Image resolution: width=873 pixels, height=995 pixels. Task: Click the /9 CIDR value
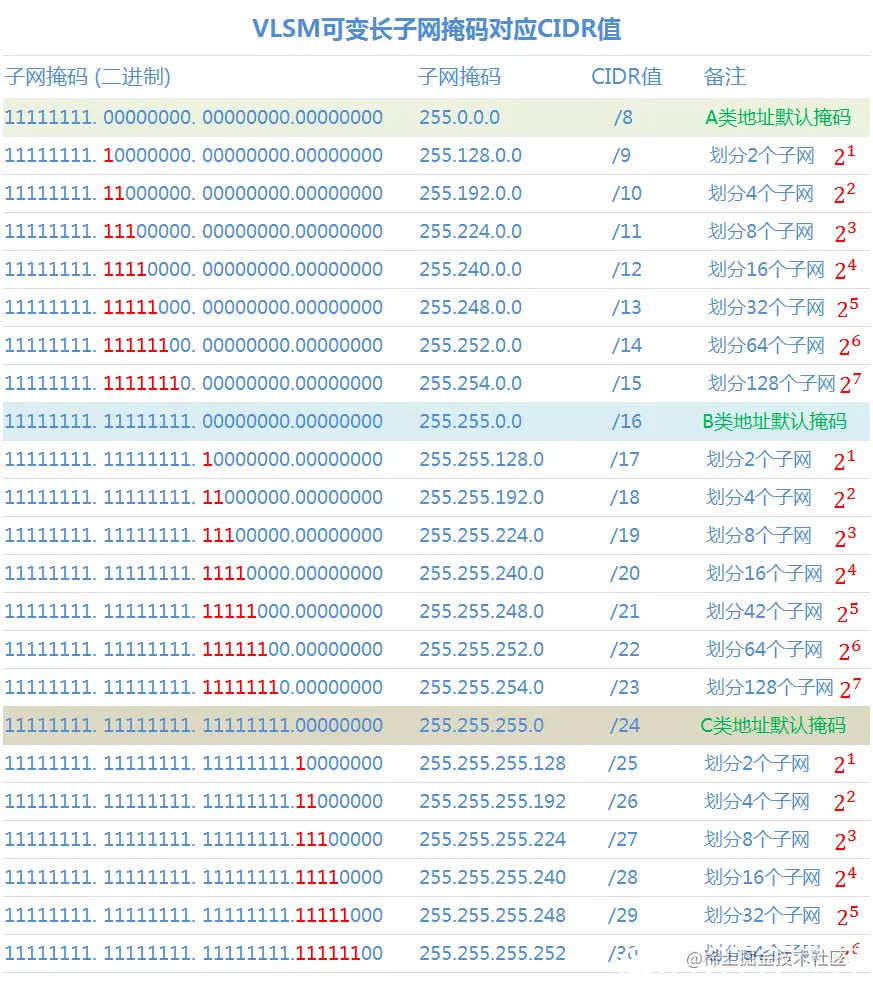coord(621,155)
